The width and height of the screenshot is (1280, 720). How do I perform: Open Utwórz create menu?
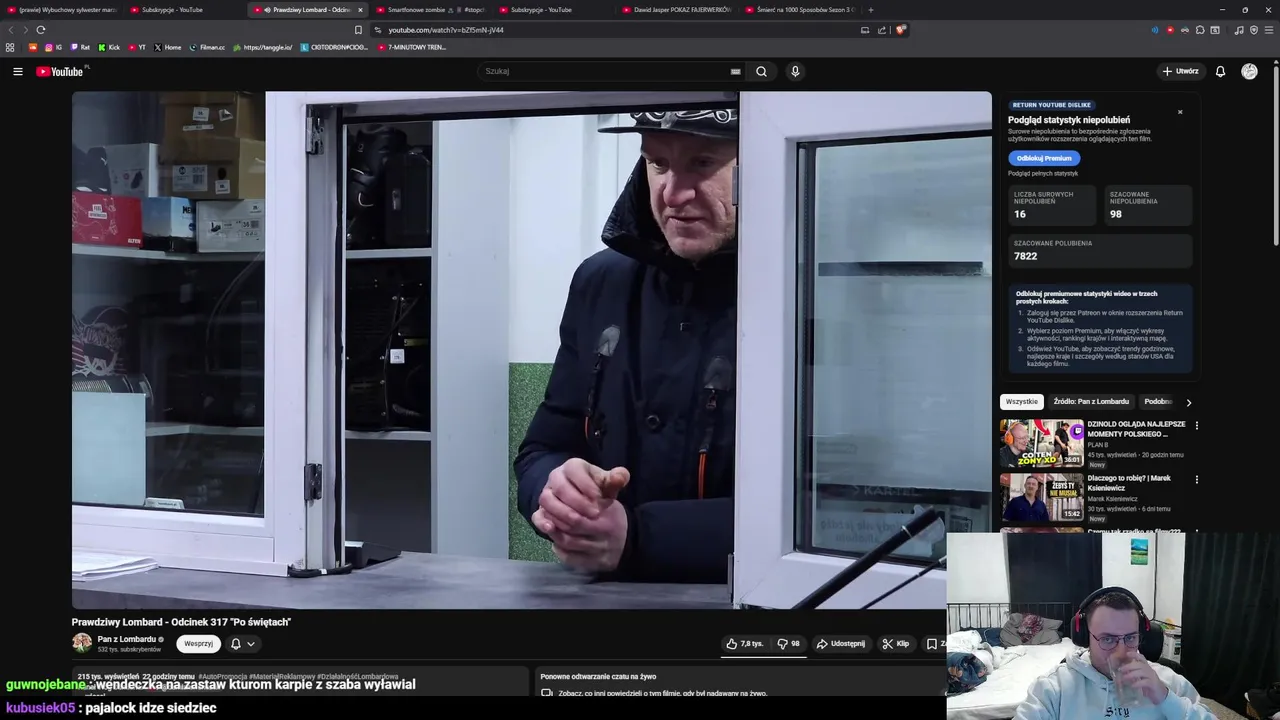click(1181, 71)
